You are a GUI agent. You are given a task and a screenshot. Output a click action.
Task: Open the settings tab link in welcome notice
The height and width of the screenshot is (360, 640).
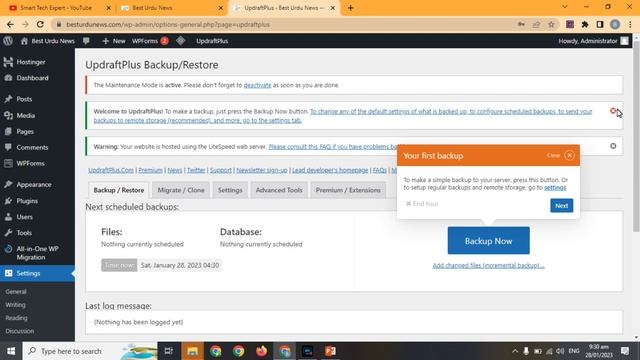(343, 116)
